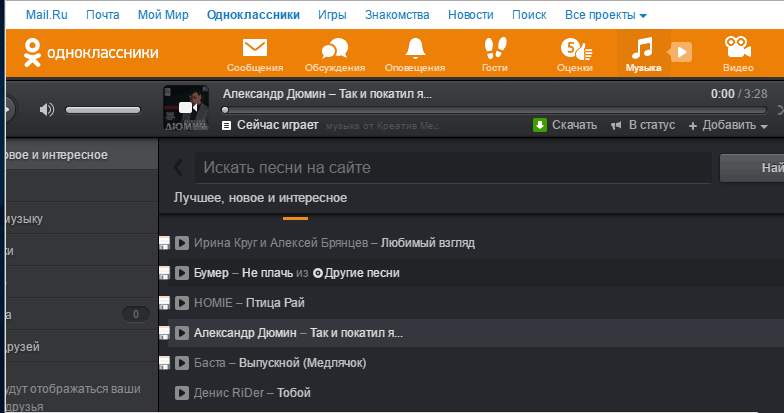Open the Сообщения envelope icon
Screen dimensions: 784x413
[255, 48]
